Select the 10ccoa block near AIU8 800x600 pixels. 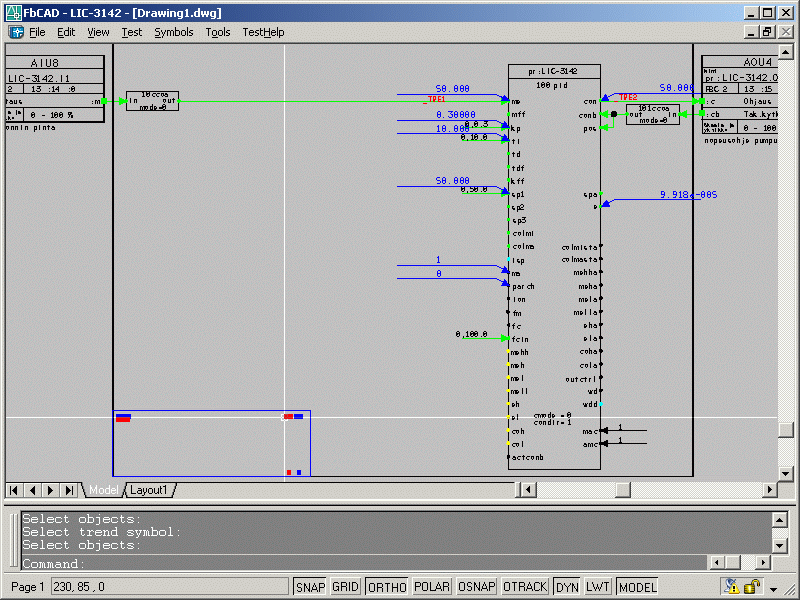click(x=152, y=101)
